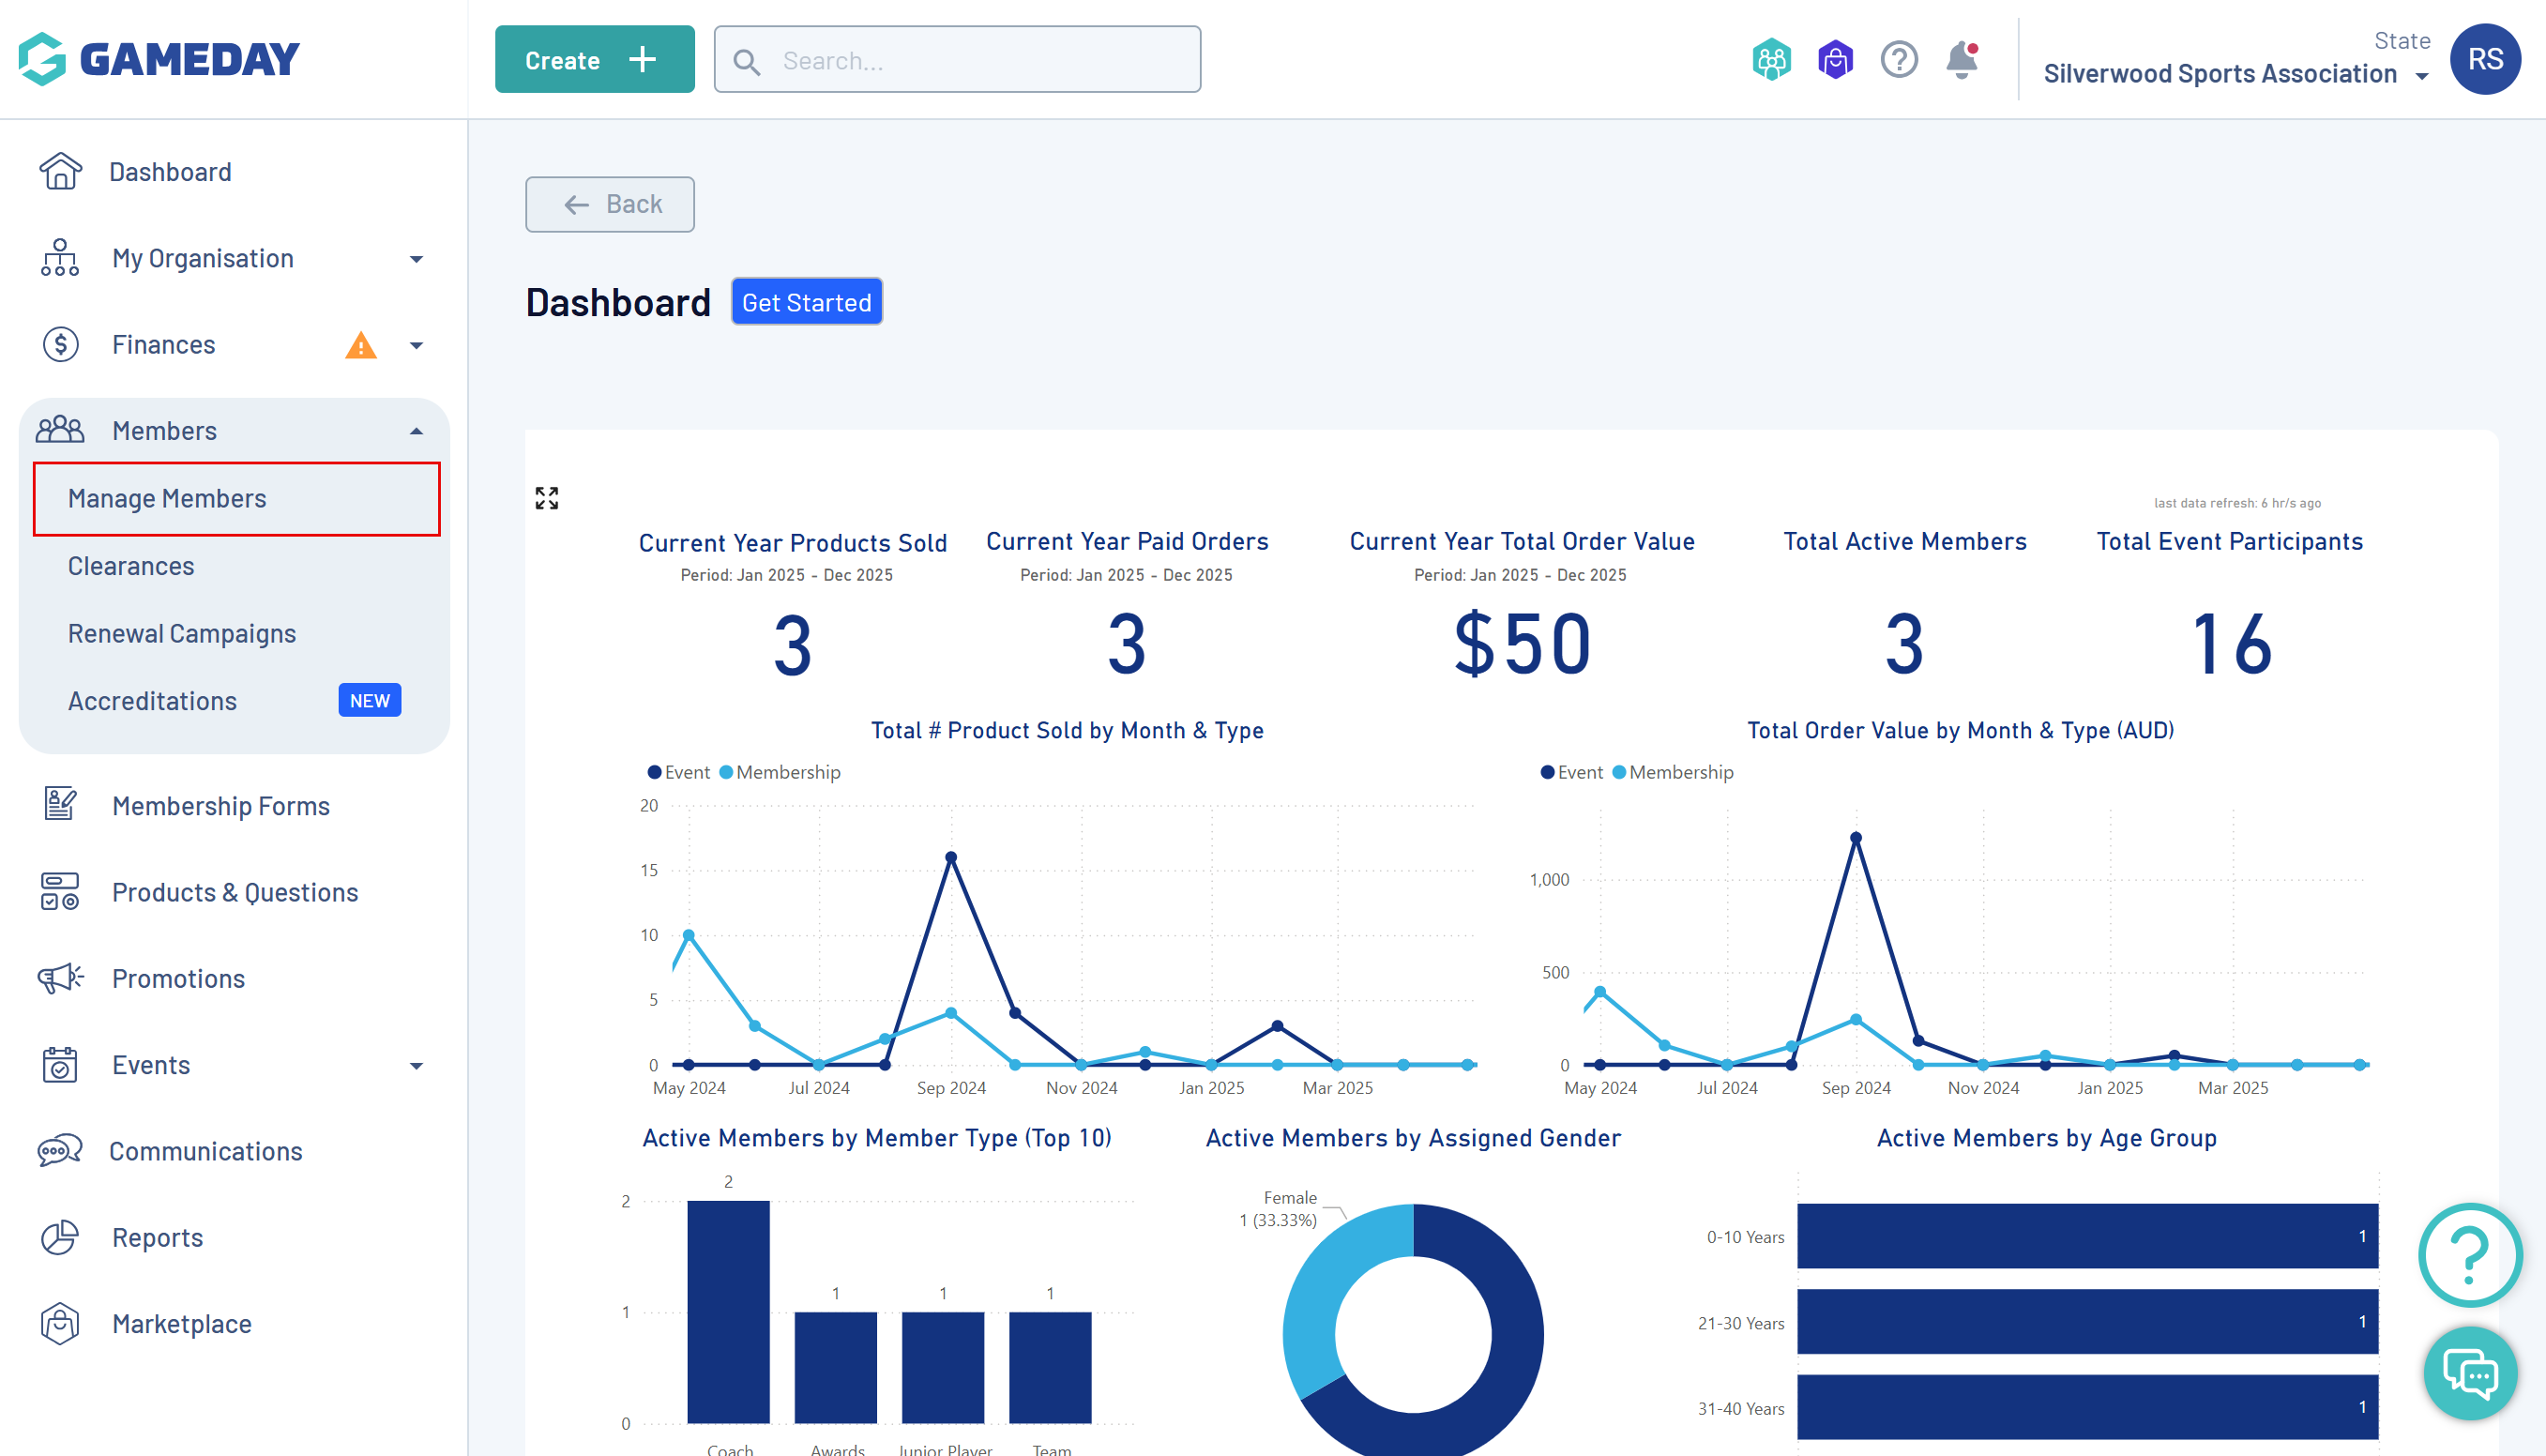
Task: Click the RS user avatar
Action: [x=2484, y=60]
